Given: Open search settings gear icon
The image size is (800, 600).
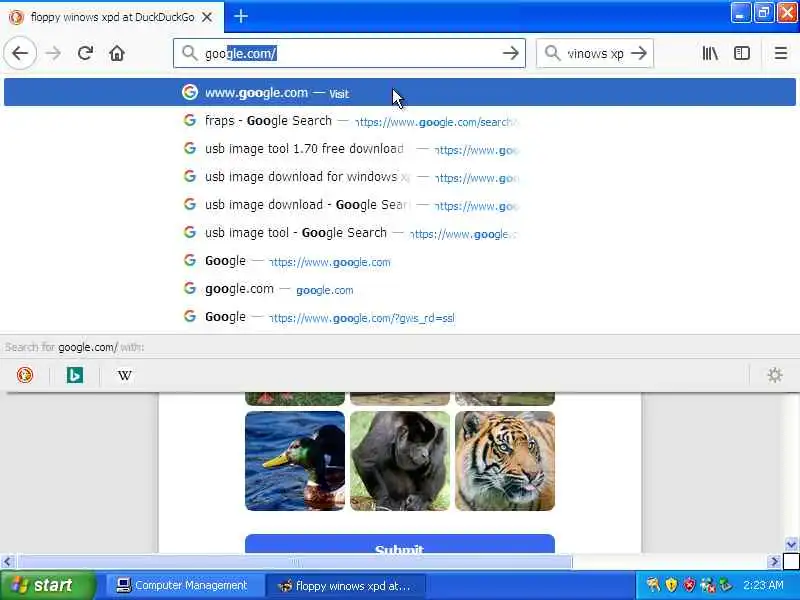Looking at the screenshot, I should 774,375.
